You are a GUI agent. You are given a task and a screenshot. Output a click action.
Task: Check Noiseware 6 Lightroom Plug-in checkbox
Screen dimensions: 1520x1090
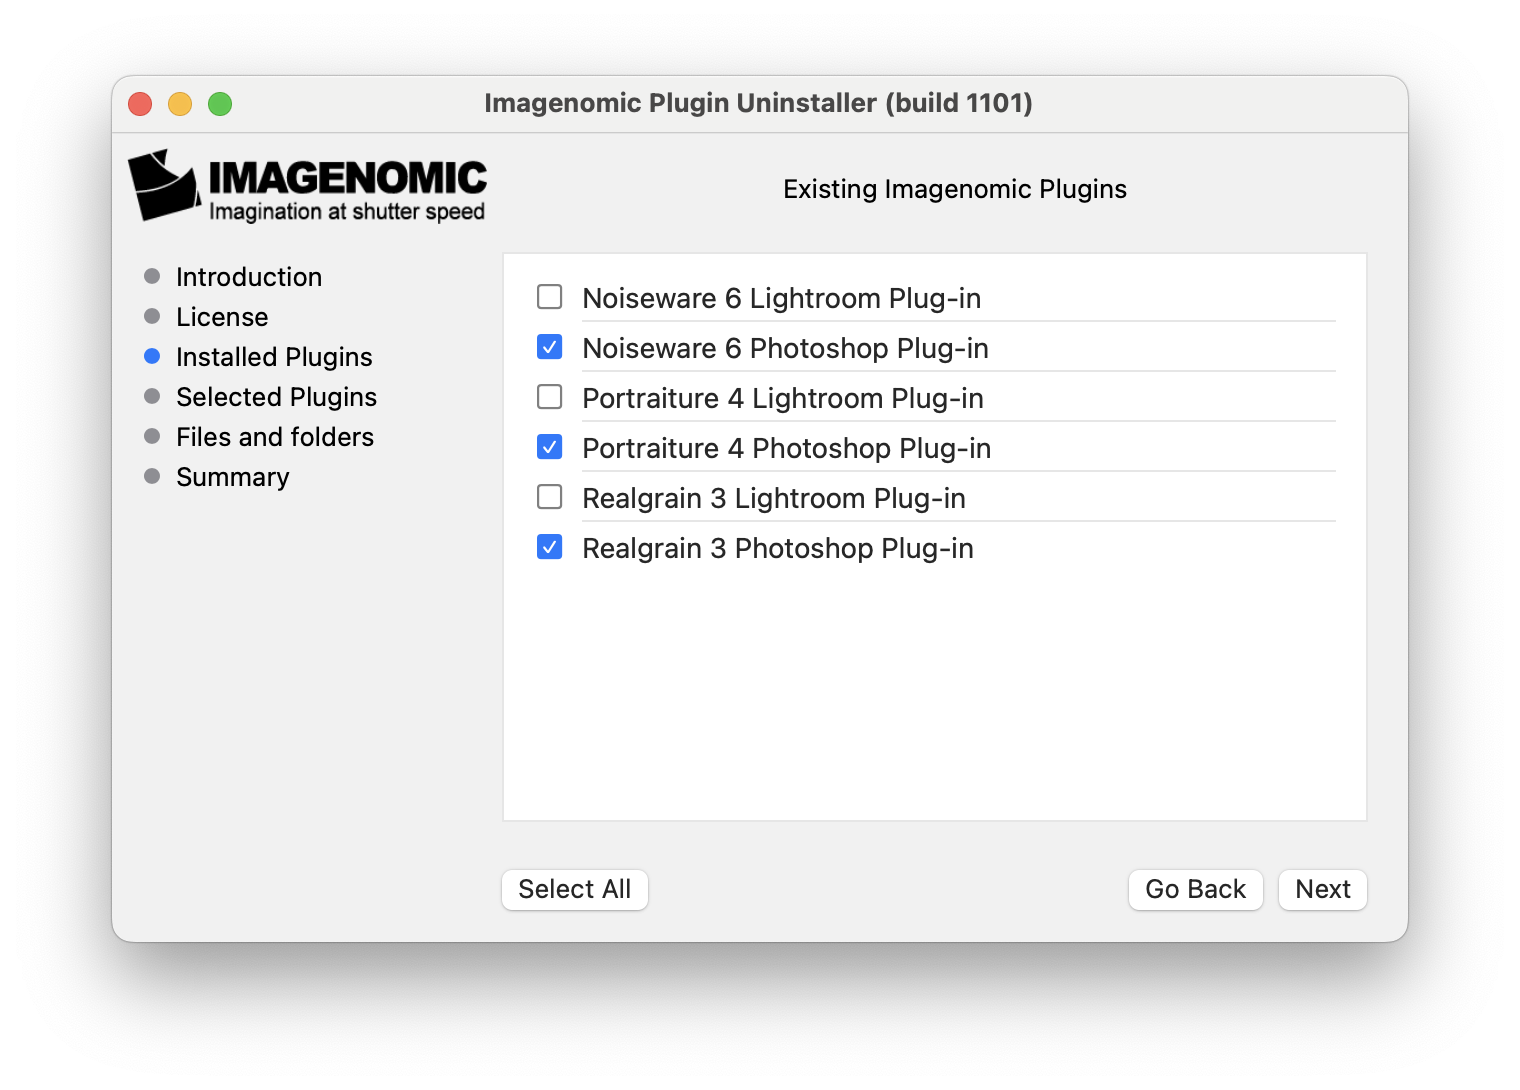point(550,297)
